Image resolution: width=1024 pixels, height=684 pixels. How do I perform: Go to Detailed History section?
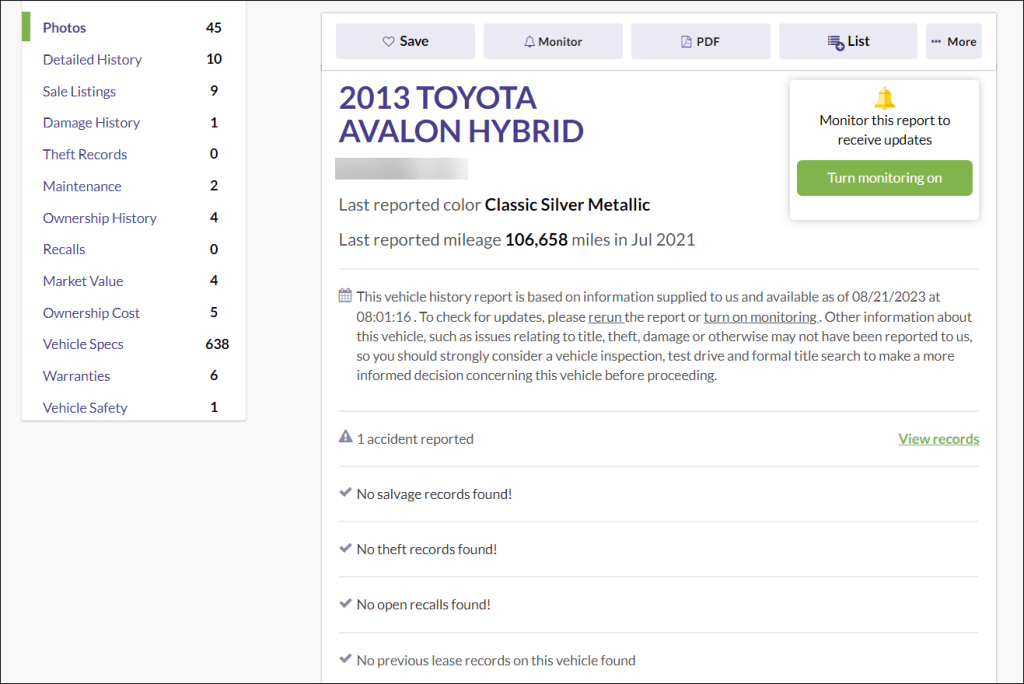pyautogui.click(x=92, y=59)
